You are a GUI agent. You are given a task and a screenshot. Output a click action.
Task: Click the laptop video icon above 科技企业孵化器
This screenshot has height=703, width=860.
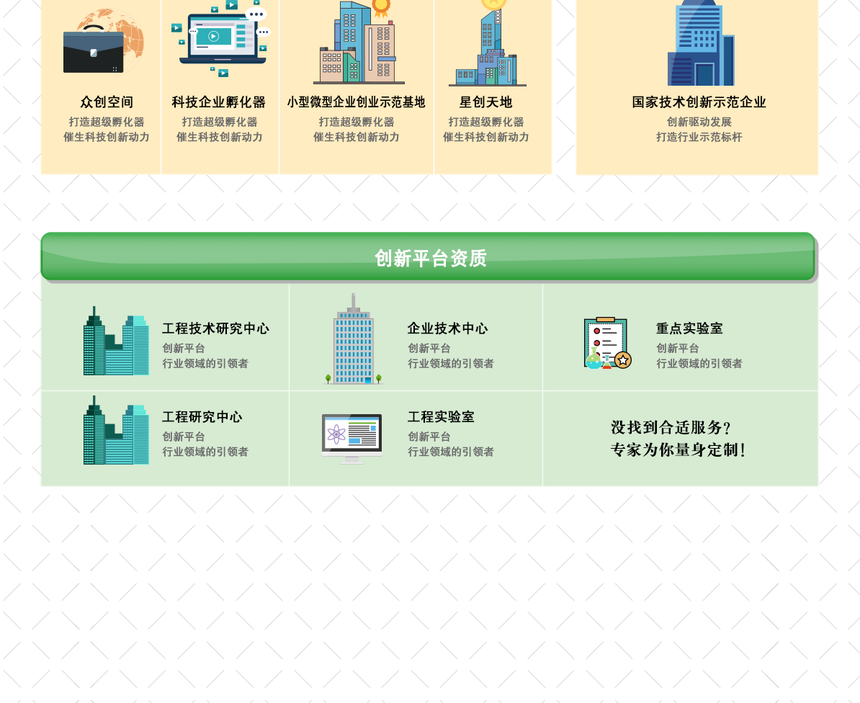tap(220, 37)
